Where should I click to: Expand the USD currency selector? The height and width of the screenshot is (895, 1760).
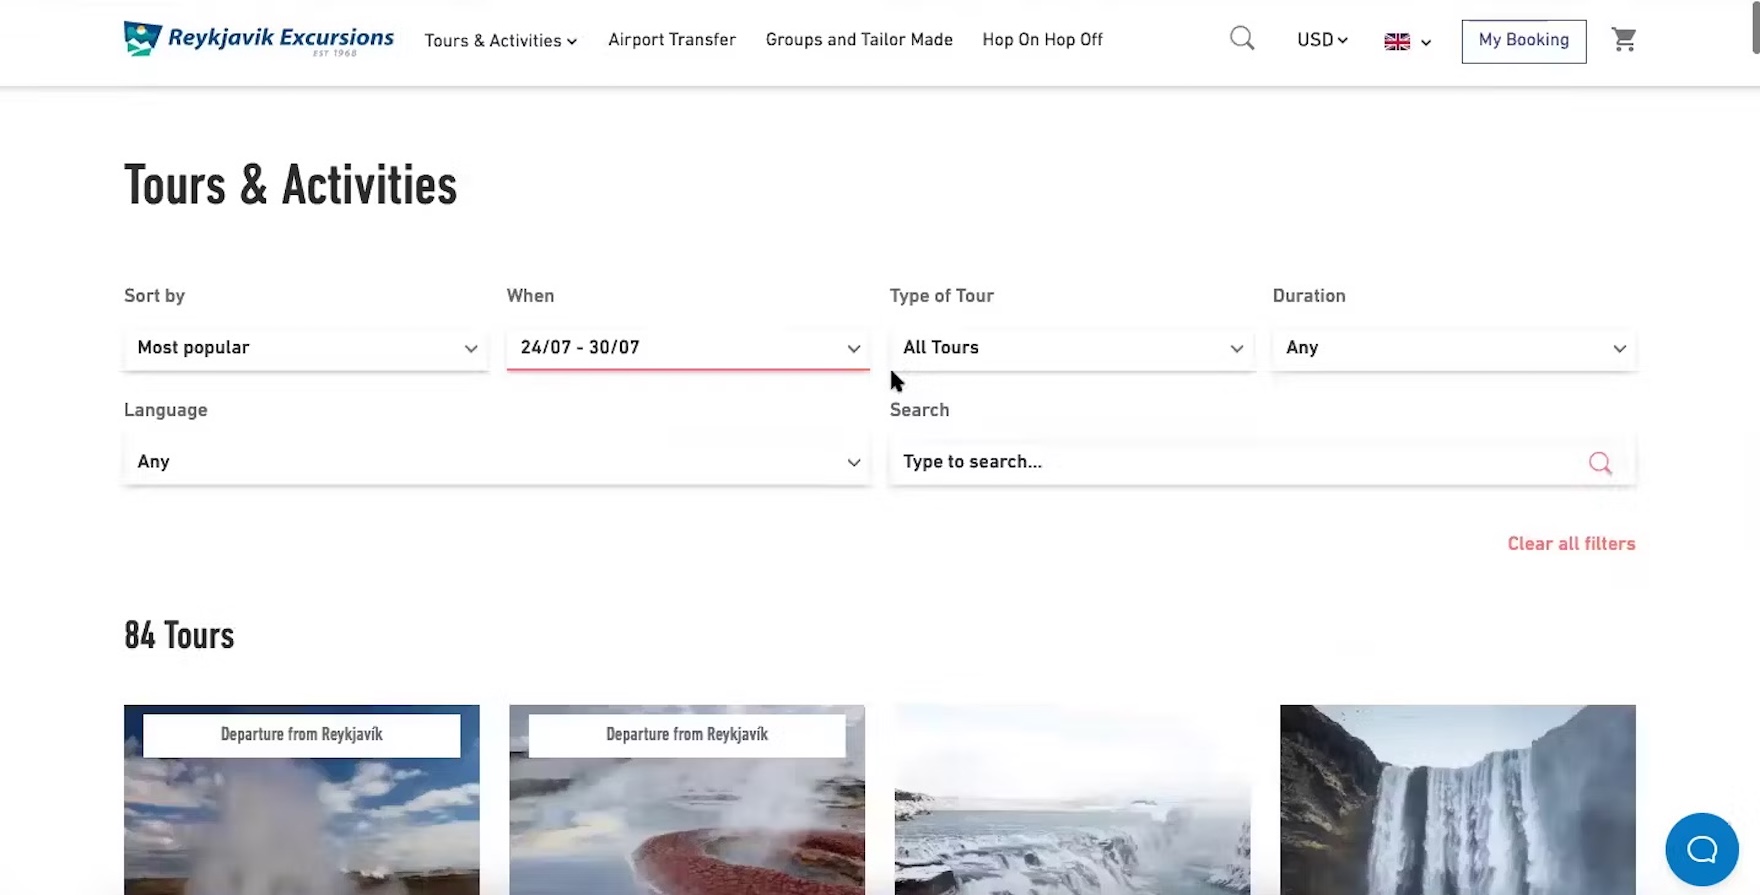tap(1322, 40)
